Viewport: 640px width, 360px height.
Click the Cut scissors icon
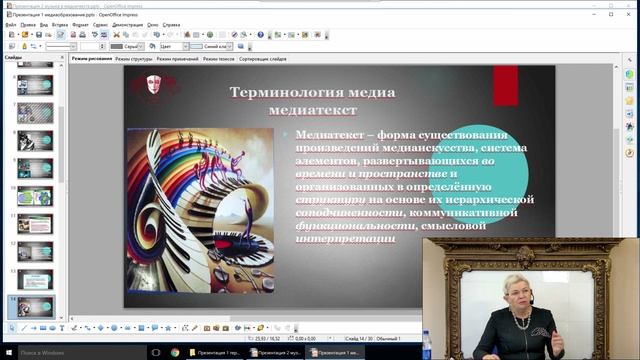pos(116,35)
